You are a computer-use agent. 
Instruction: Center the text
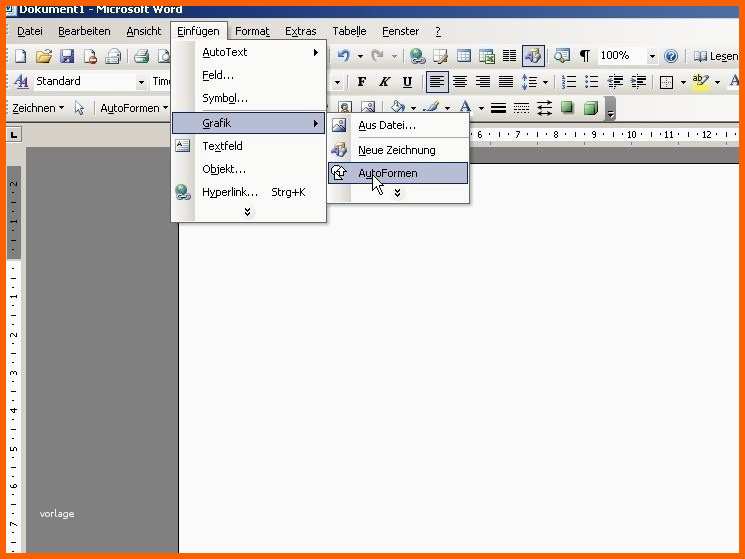[x=459, y=82]
